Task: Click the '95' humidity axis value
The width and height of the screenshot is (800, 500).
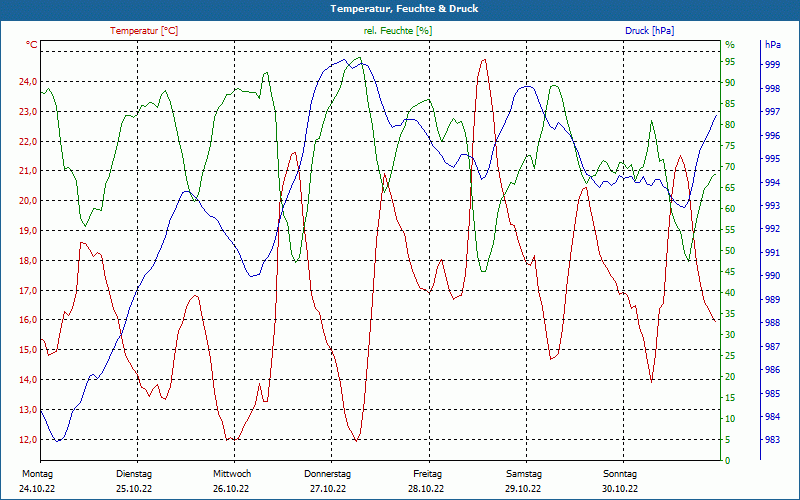Action: point(730,62)
